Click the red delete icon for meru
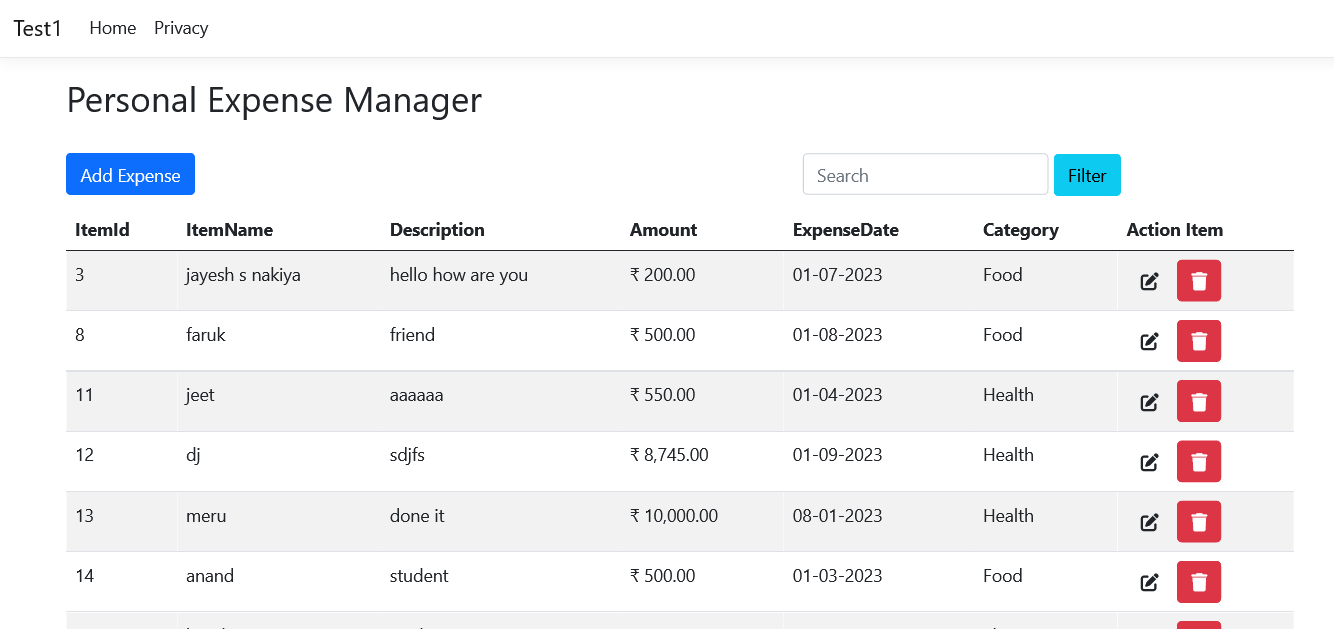 click(x=1198, y=521)
